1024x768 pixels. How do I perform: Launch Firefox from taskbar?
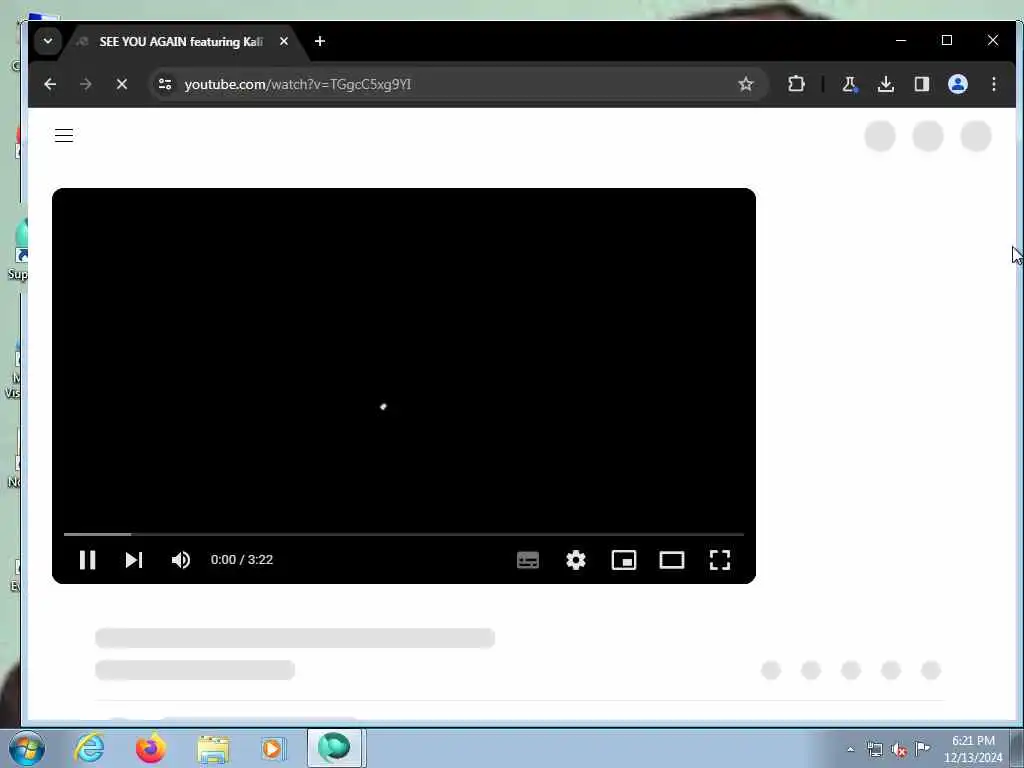(x=150, y=748)
